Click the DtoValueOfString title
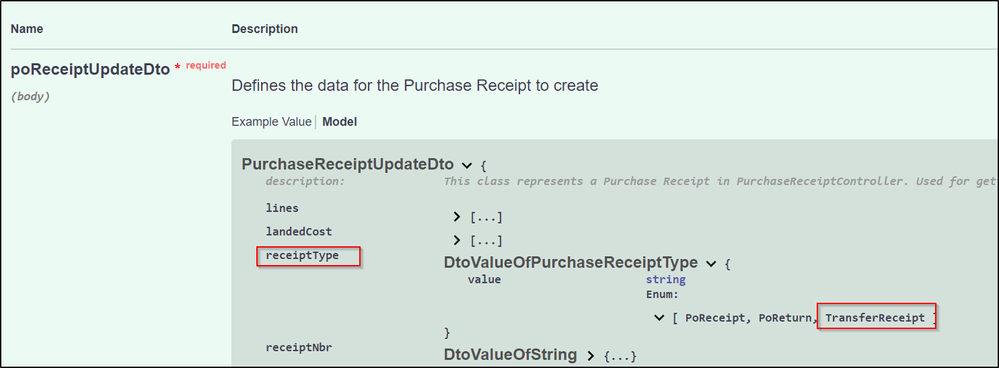Viewport: 999px width, 368px height. click(x=510, y=354)
